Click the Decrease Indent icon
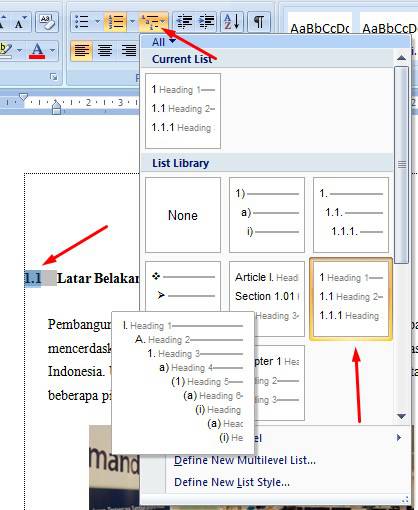The width and height of the screenshot is (418, 510). (184, 22)
